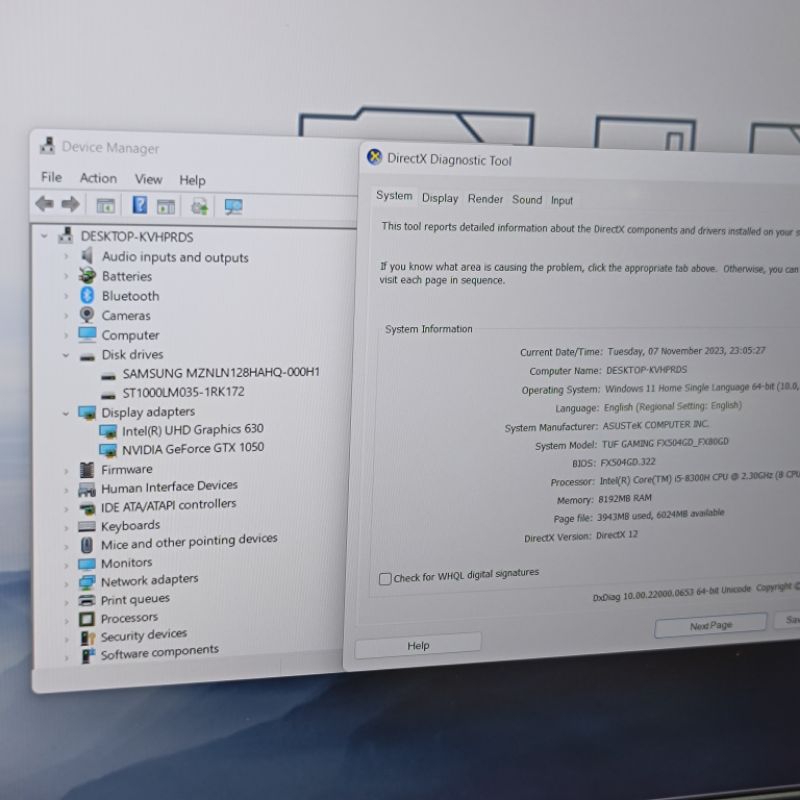This screenshot has height=800, width=800.
Task: Click the Processors category icon
Action: click(87, 619)
